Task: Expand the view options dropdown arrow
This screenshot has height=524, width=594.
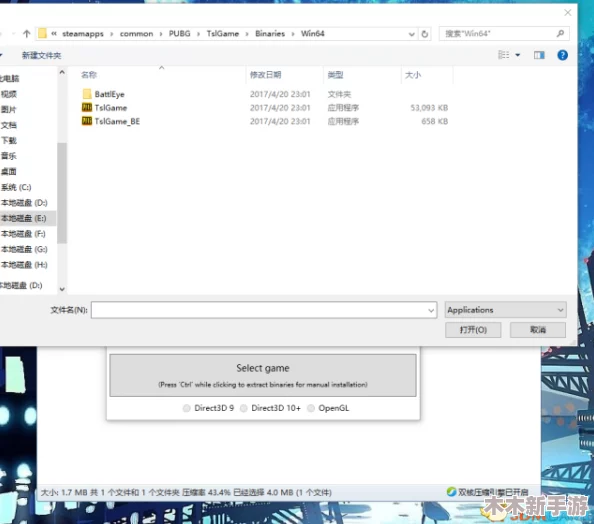Action: coord(517,55)
